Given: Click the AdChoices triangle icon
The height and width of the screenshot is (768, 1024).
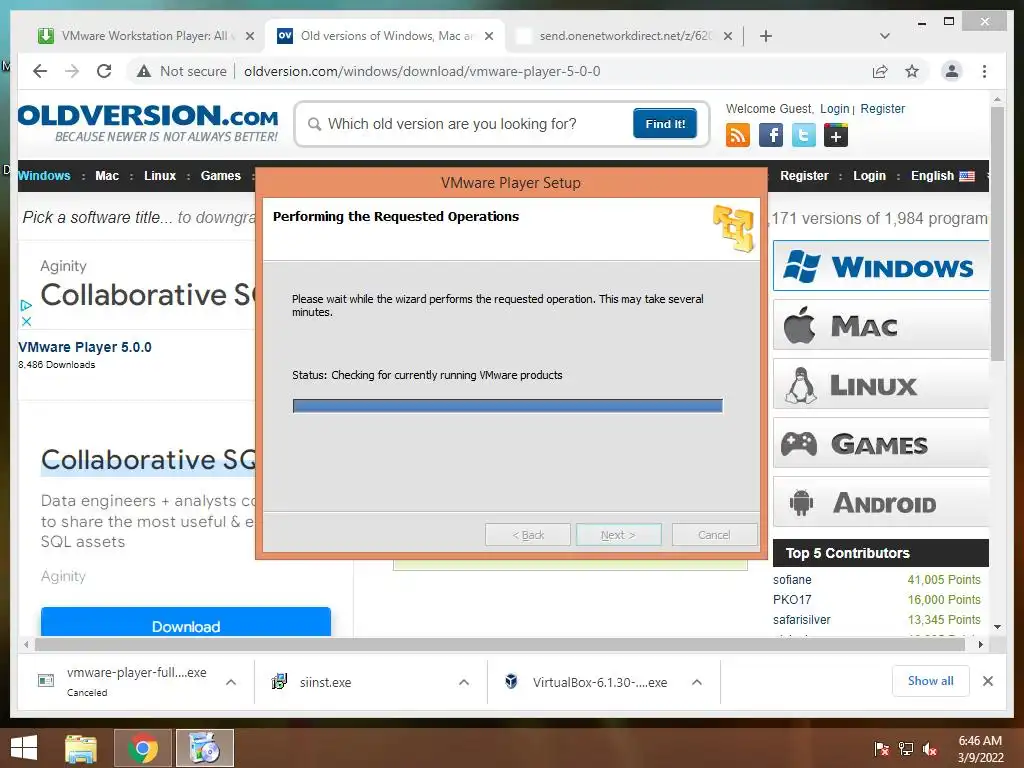Looking at the screenshot, I should tap(26, 305).
